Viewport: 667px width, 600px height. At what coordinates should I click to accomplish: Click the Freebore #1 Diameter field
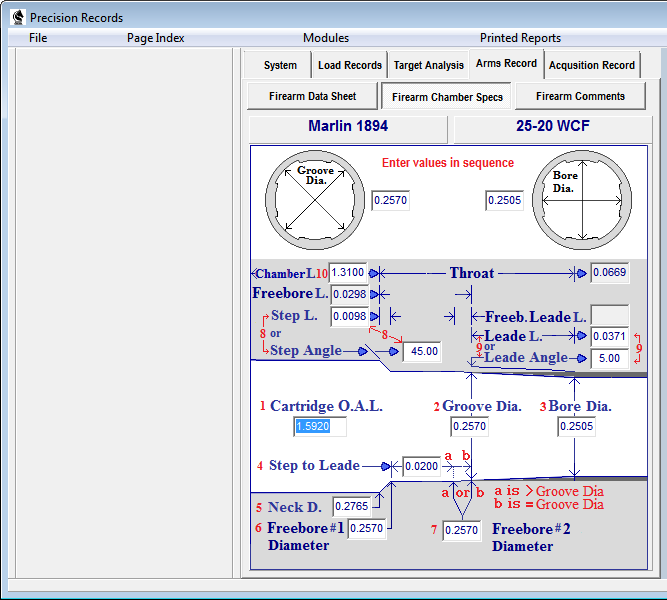click(367, 529)
